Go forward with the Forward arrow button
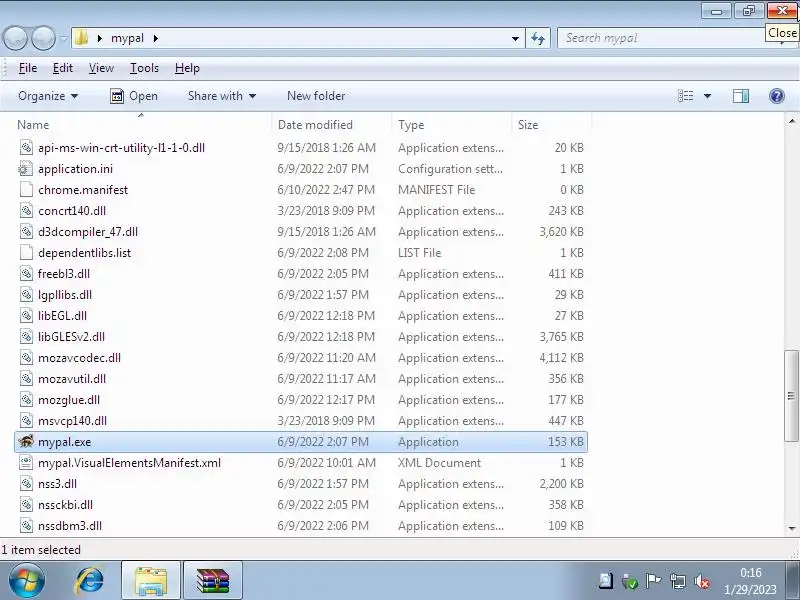Screen dimensions: 800x600 tap(43, 38)
